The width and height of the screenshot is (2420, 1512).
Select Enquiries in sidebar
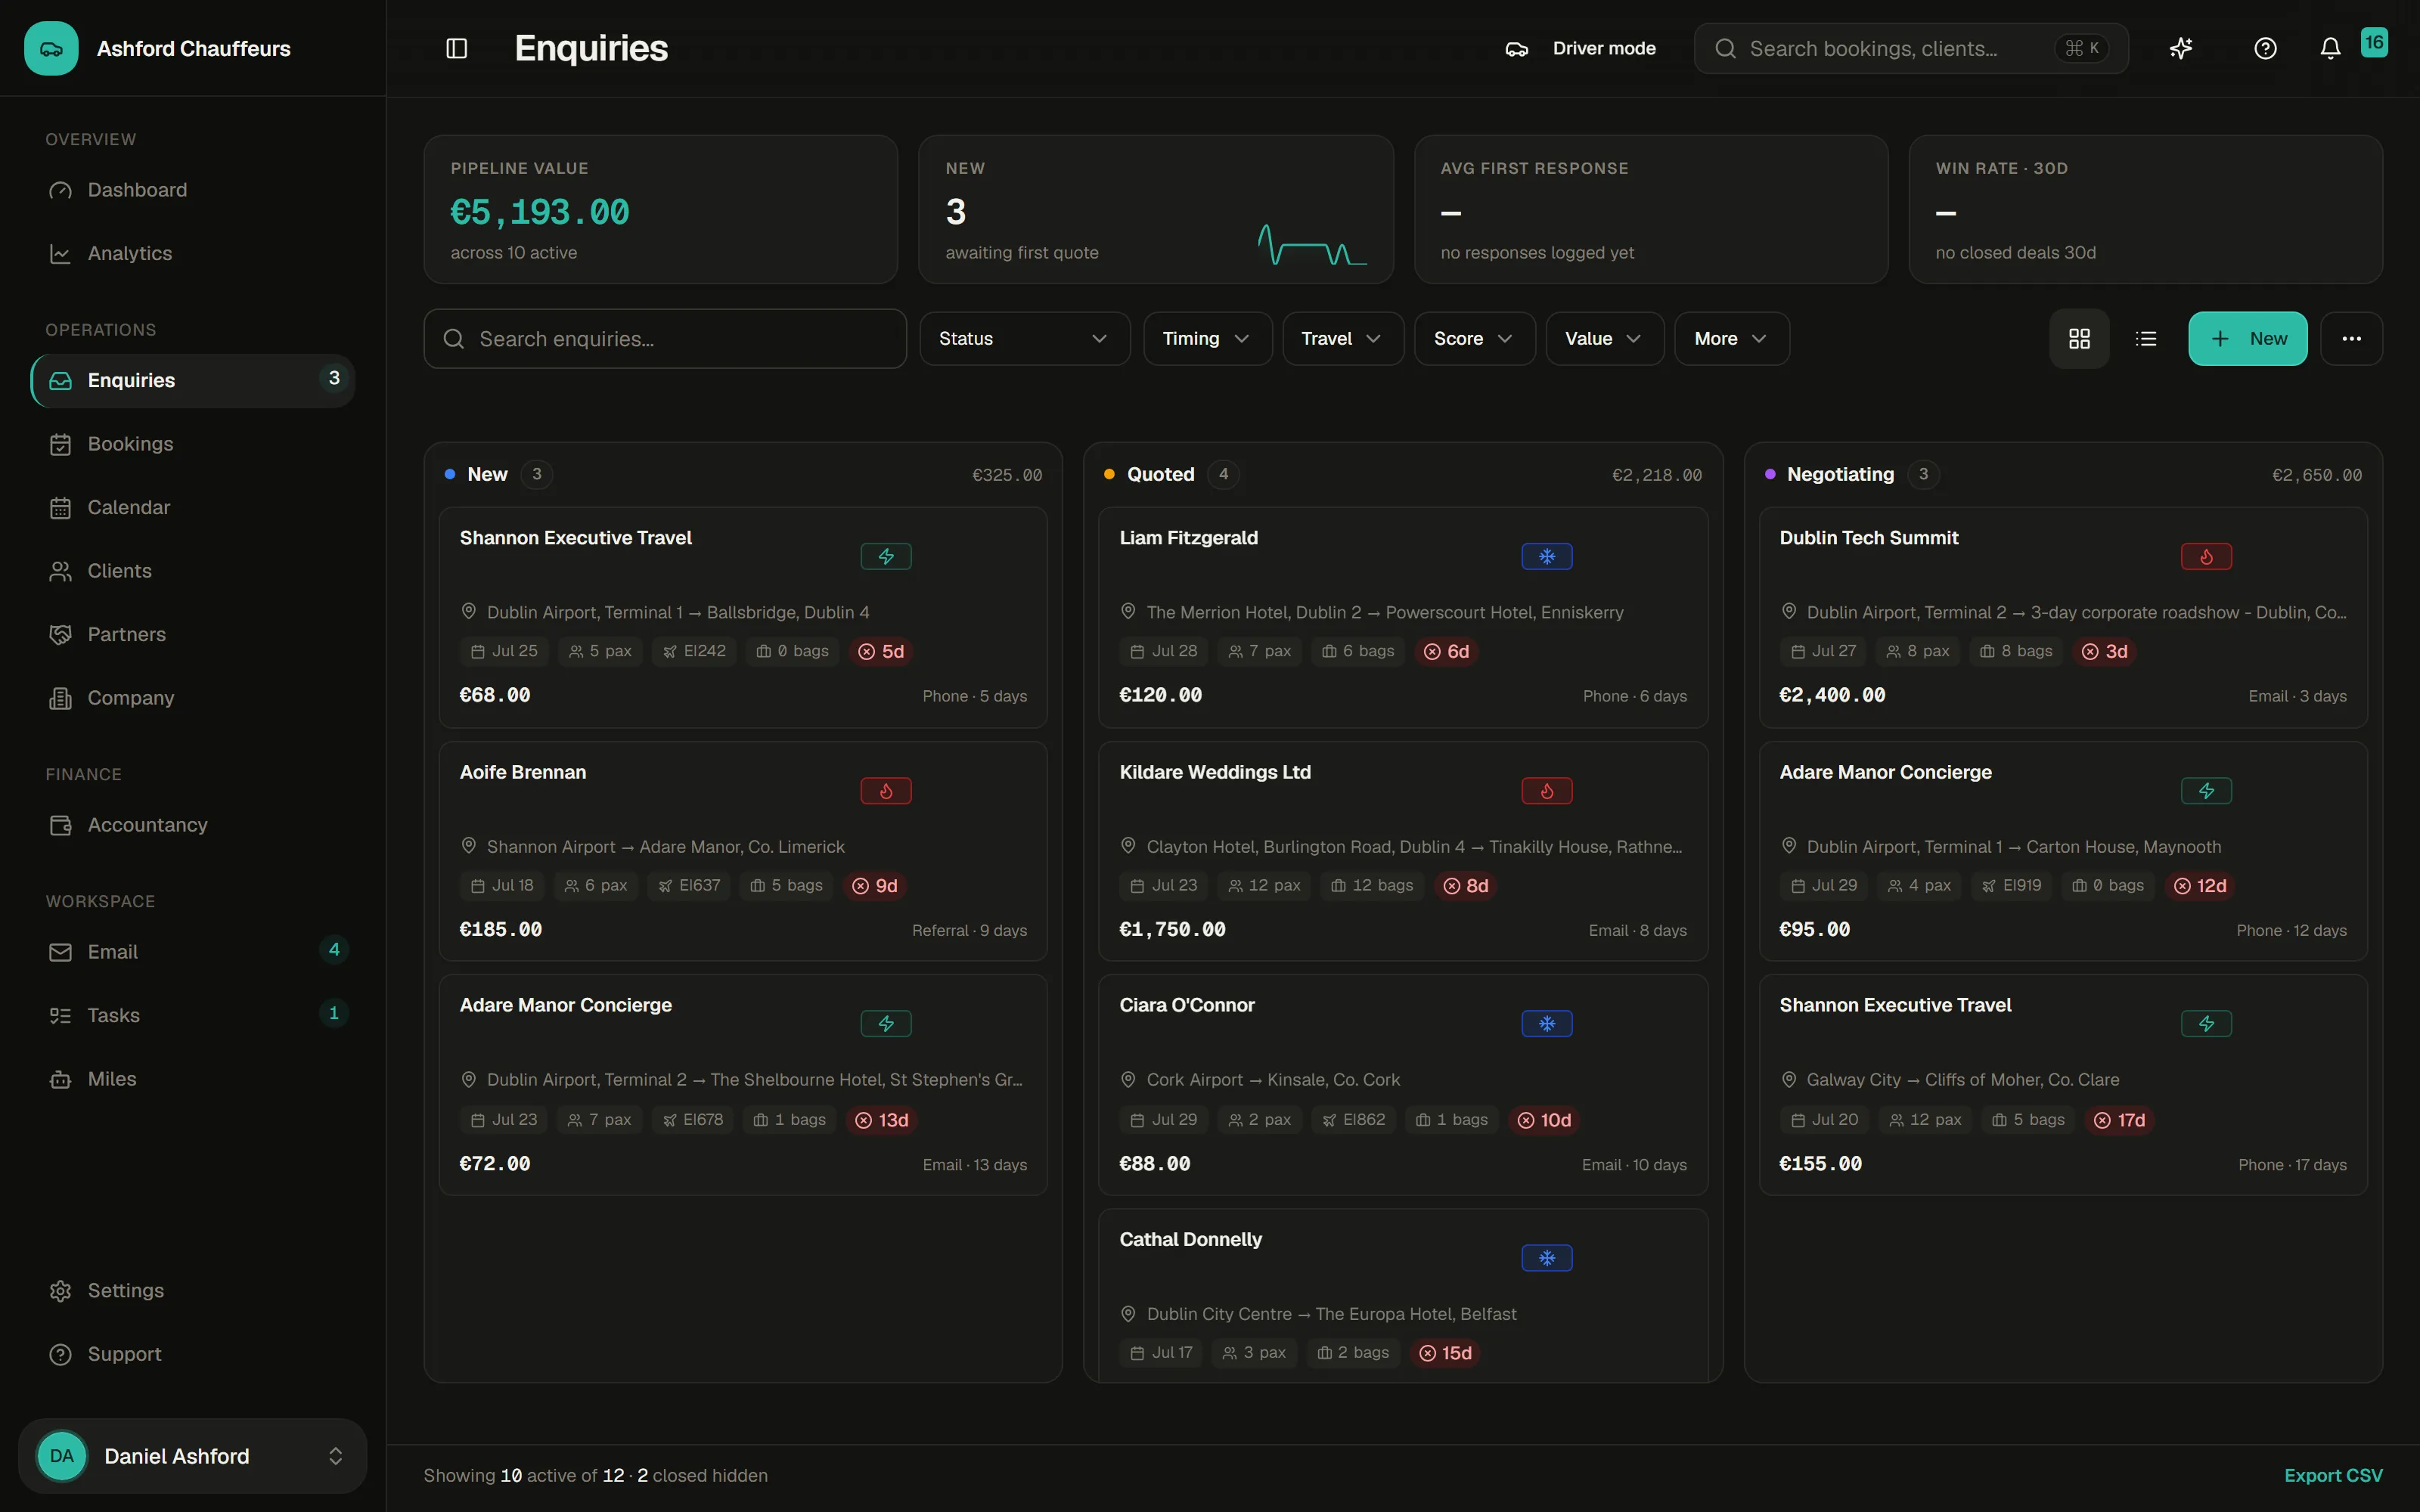click(x=192, y=380)
